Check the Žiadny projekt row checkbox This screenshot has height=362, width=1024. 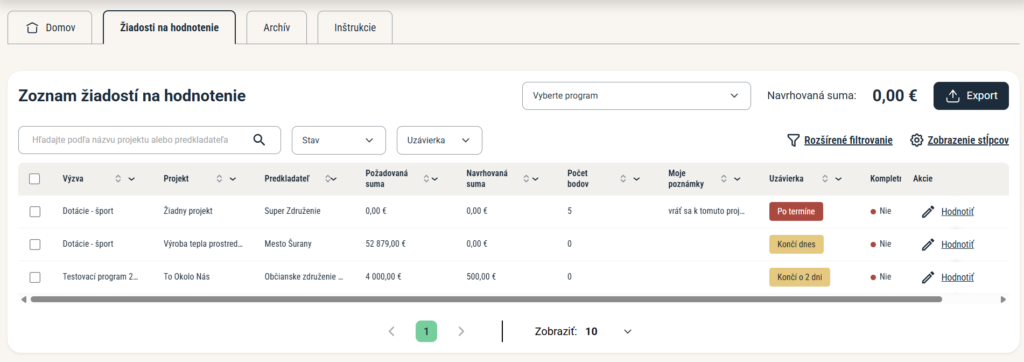tap(35, 211)
